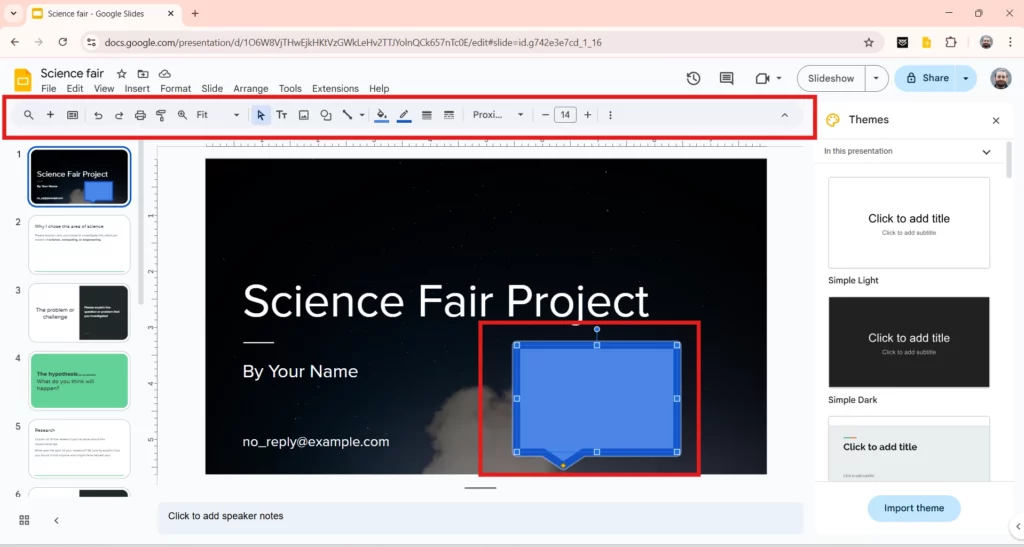
Task: Expand the In this presentation section
Action: [x=986, y=152]
